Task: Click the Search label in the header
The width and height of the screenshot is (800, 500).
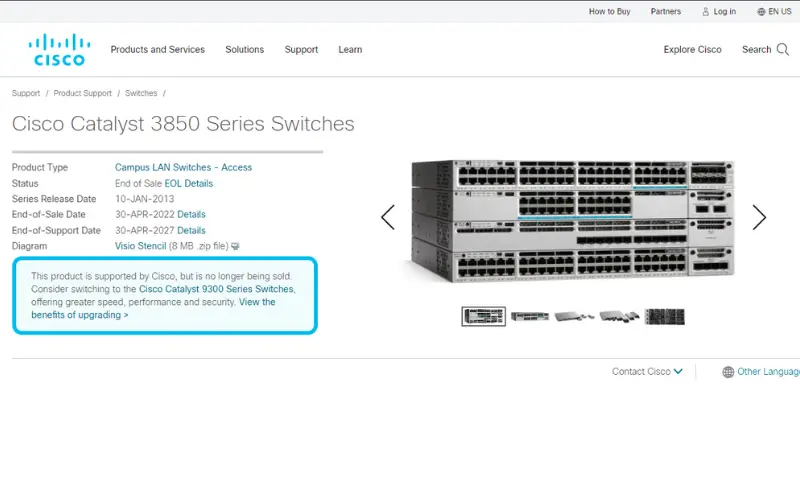Action: tap(756, 49)
